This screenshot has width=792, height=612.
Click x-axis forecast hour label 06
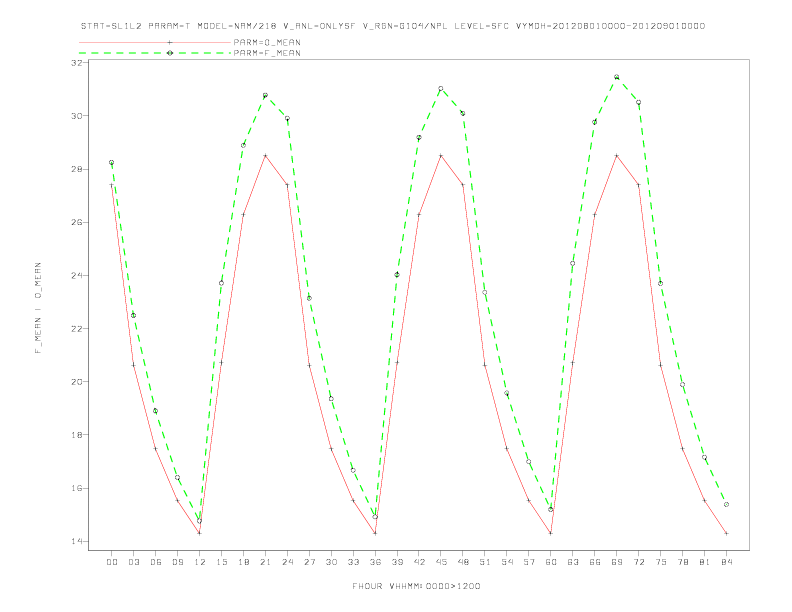tap(156, 562)
